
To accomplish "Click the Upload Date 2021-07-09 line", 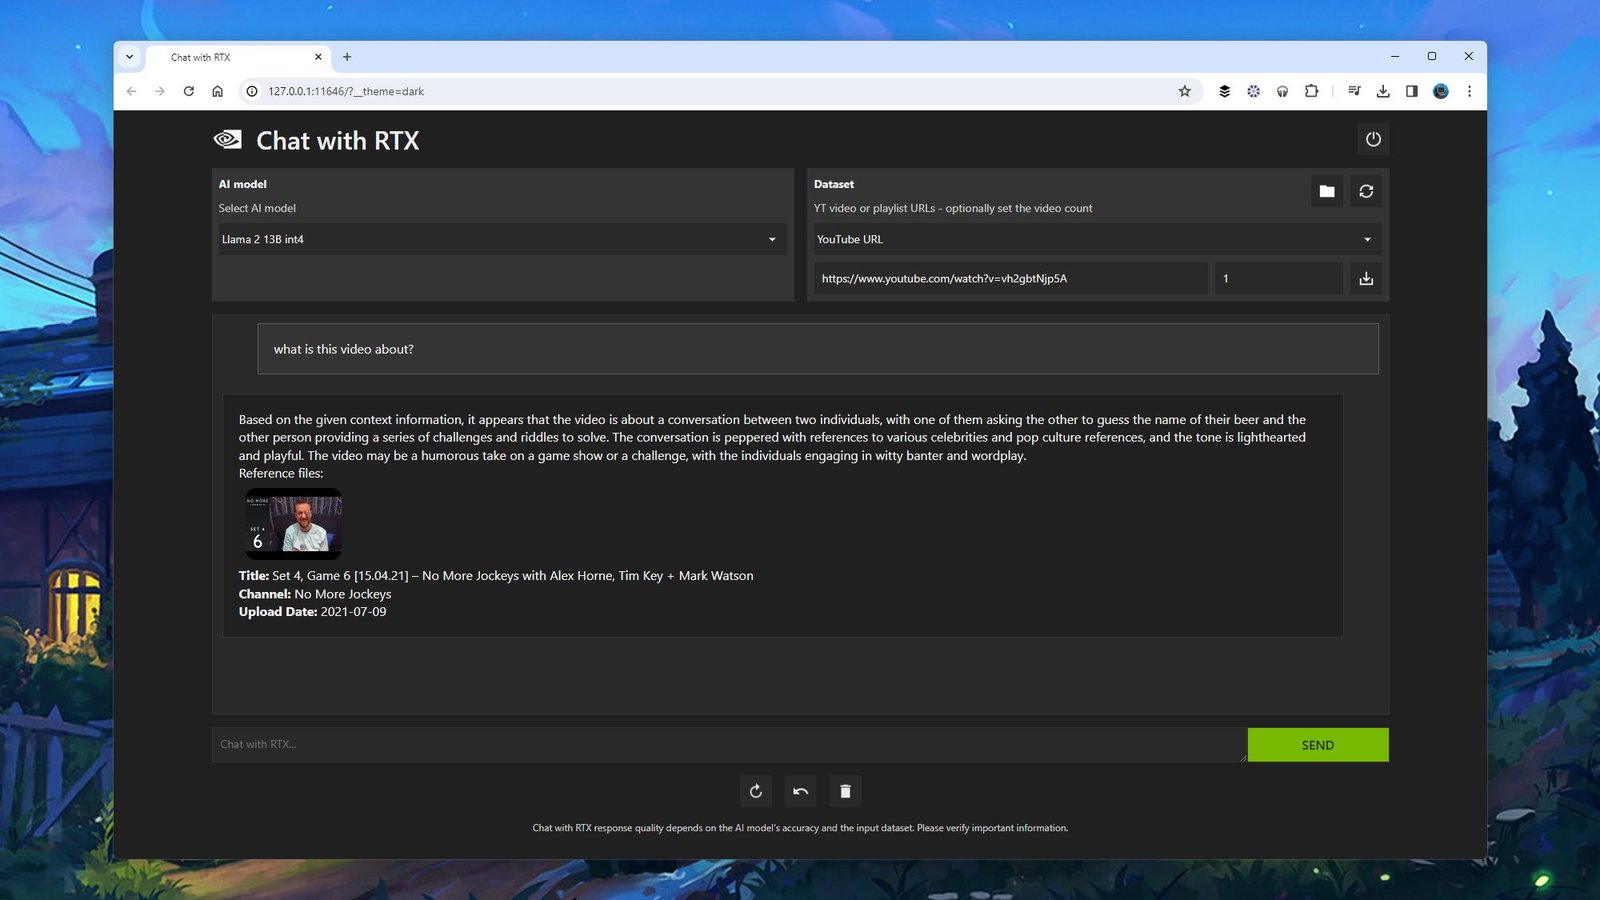I will pos(312,612).
